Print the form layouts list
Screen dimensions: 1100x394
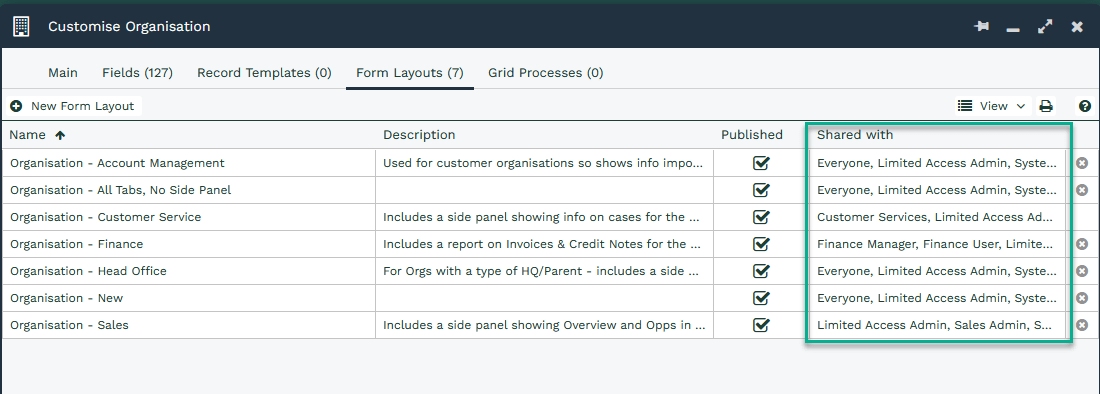coord(1046,106)
